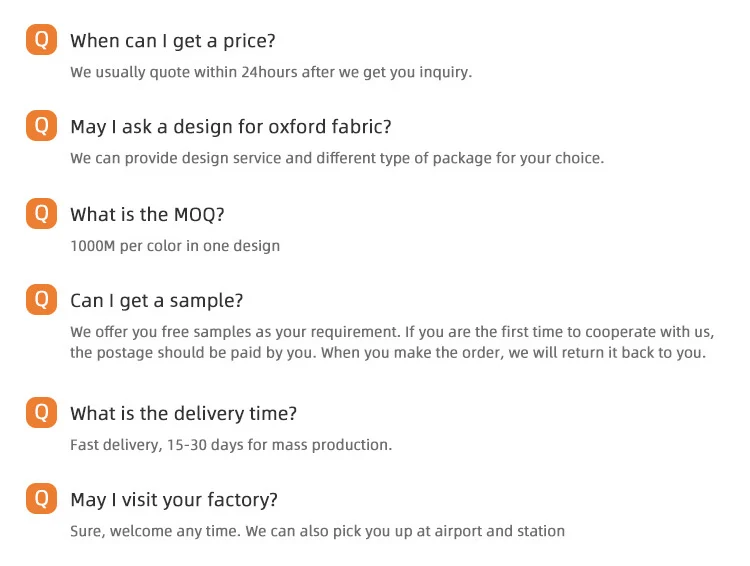Expand "May I ask a design for oxford fabric?"
Viewport: 750px width, 566px height.
[x=230, y=127]
